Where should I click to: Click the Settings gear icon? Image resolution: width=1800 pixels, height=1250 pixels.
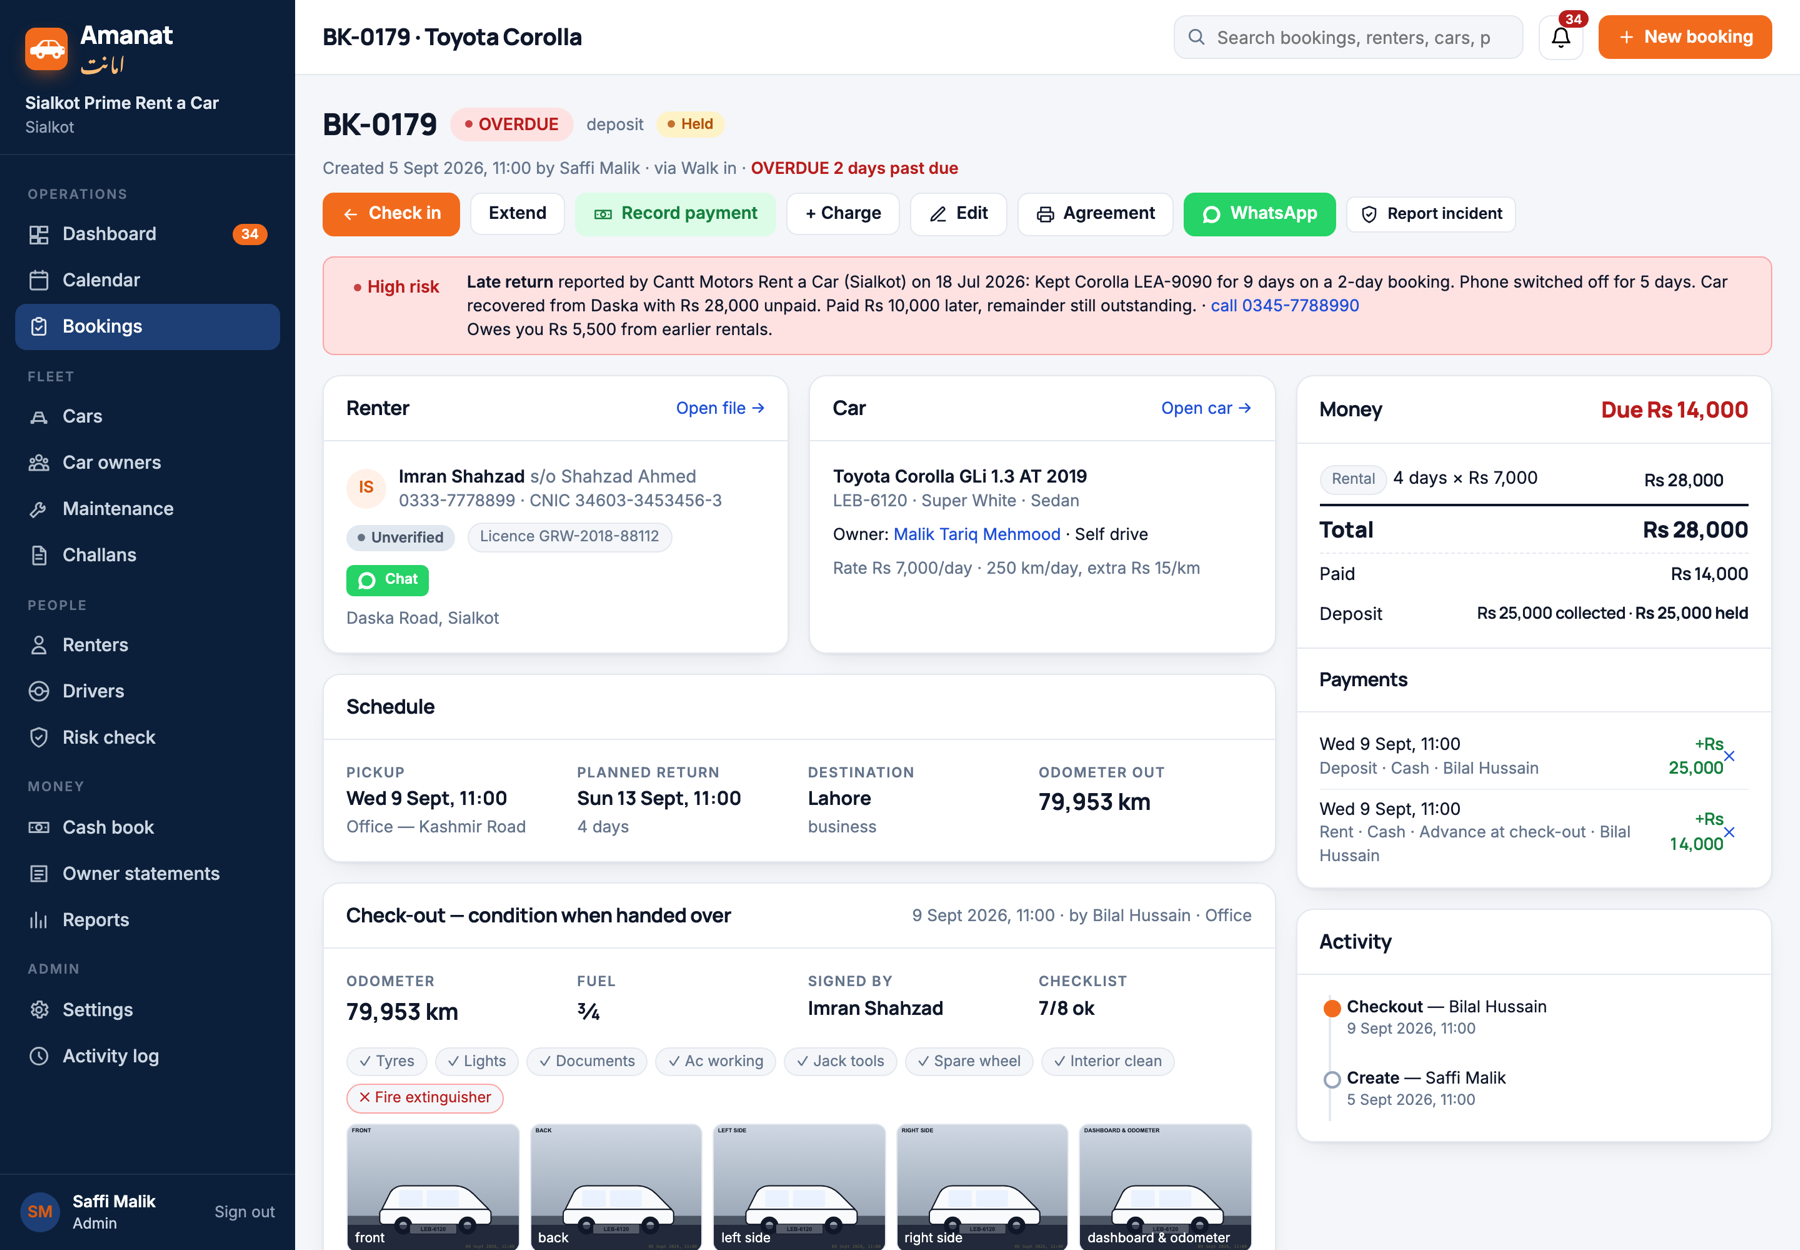click(x=39, y=1010)
